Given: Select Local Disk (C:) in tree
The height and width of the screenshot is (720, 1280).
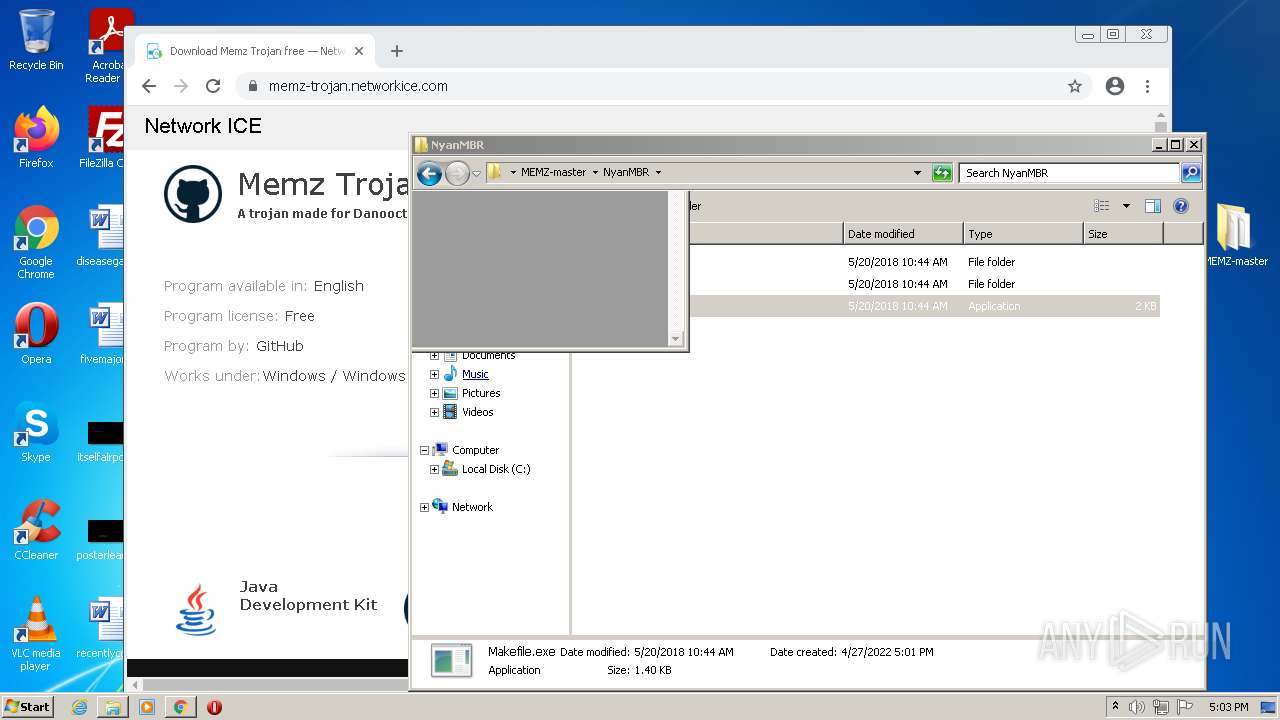Looking at the screenshot, I should pyautogui.click(x=496, y=469).
